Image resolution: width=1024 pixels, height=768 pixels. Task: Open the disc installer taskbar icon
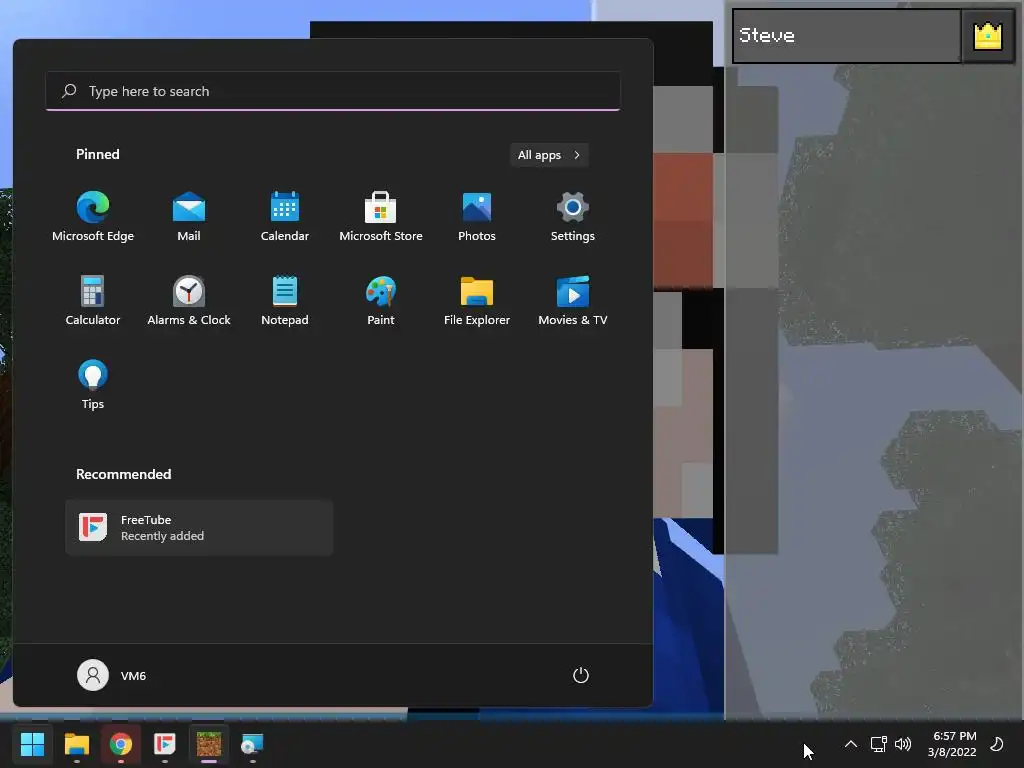click(253, 744)
